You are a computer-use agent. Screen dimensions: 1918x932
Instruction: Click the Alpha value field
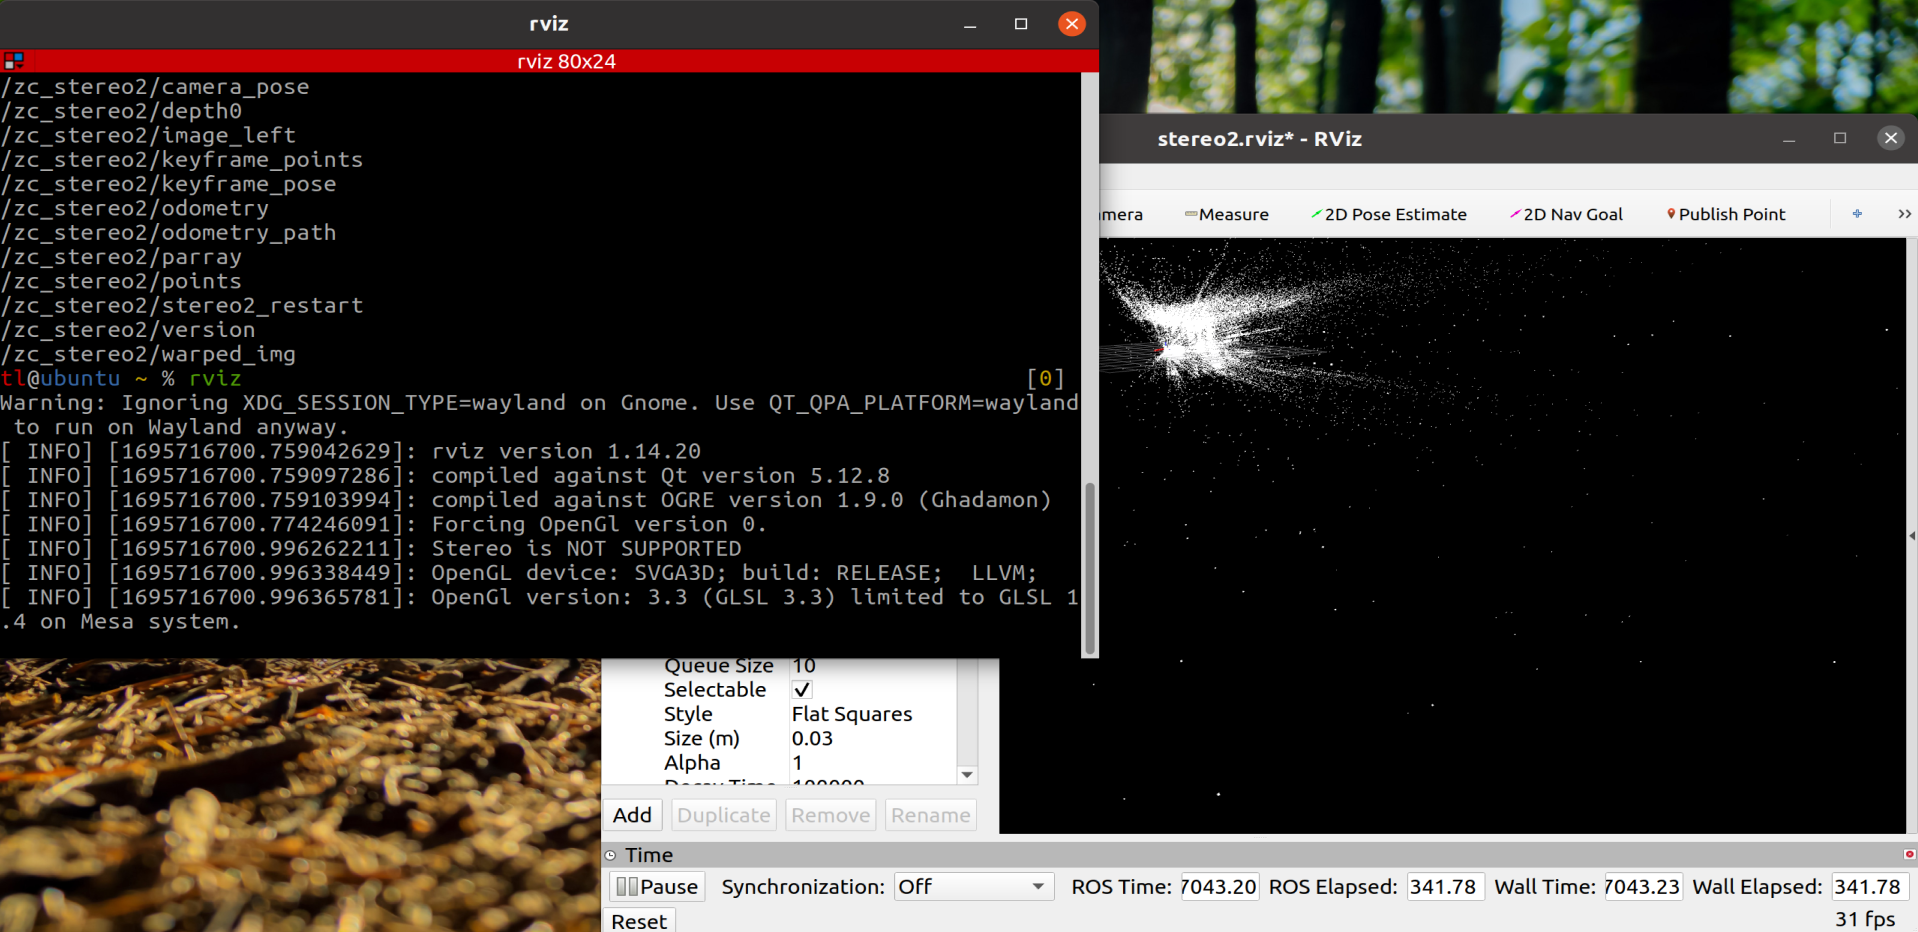(x=872, y=763)
